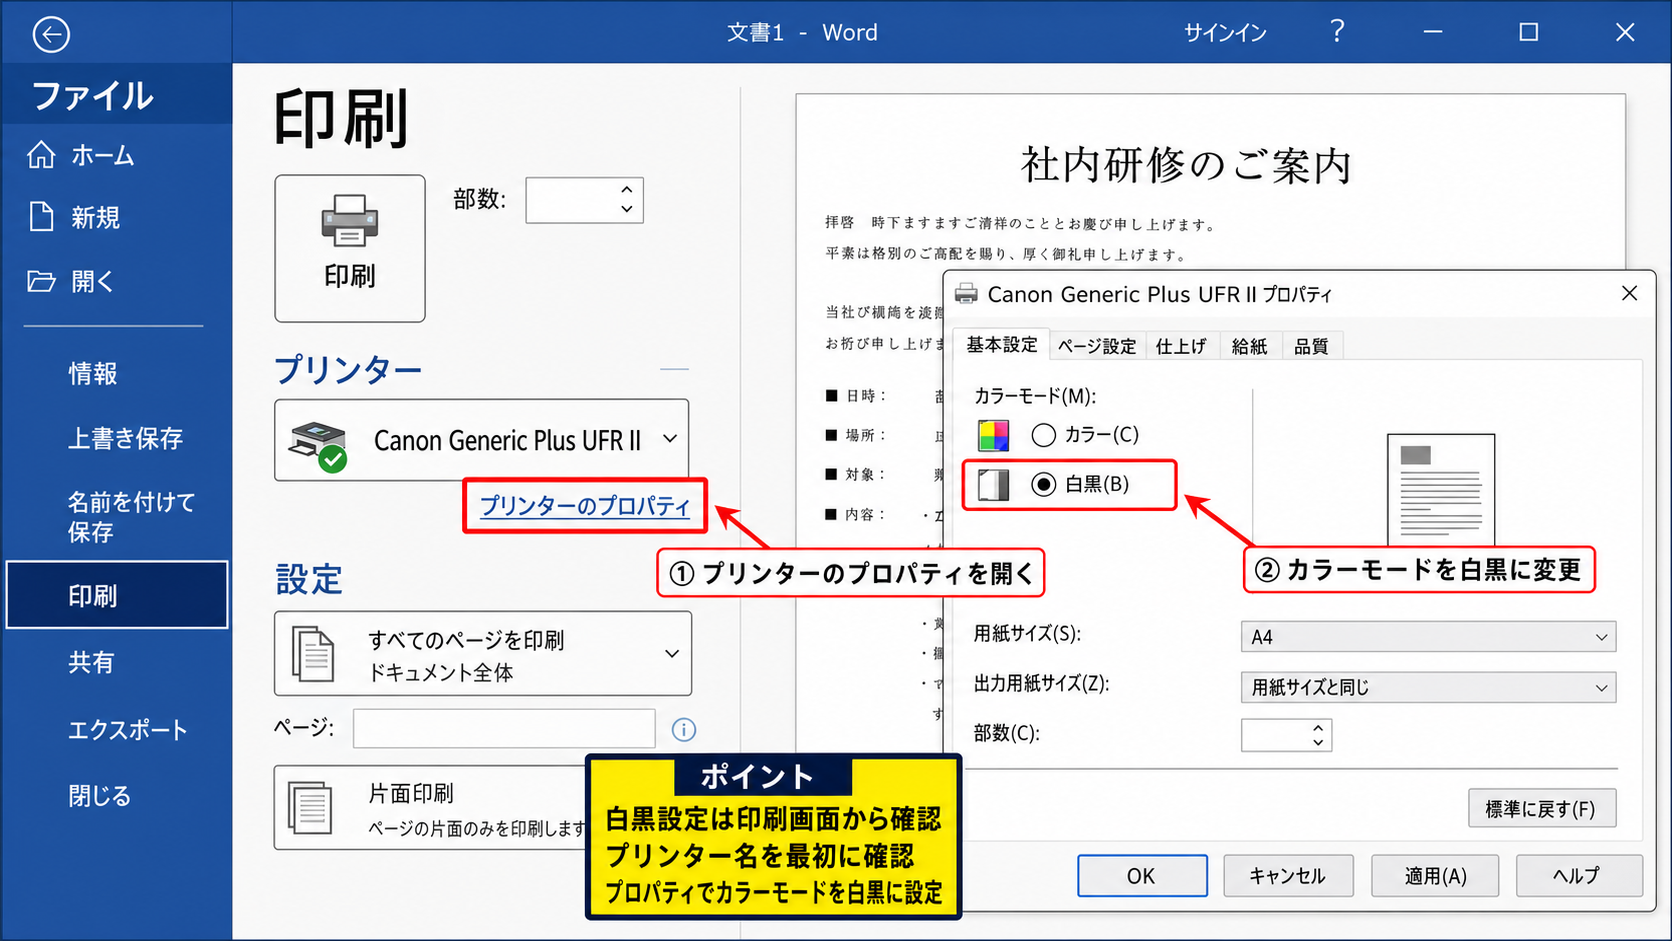Click the Home house icon in sidebar
The width and height of the screenshot is (1672, 941).
pyautogui.click(x=41, y=155)
